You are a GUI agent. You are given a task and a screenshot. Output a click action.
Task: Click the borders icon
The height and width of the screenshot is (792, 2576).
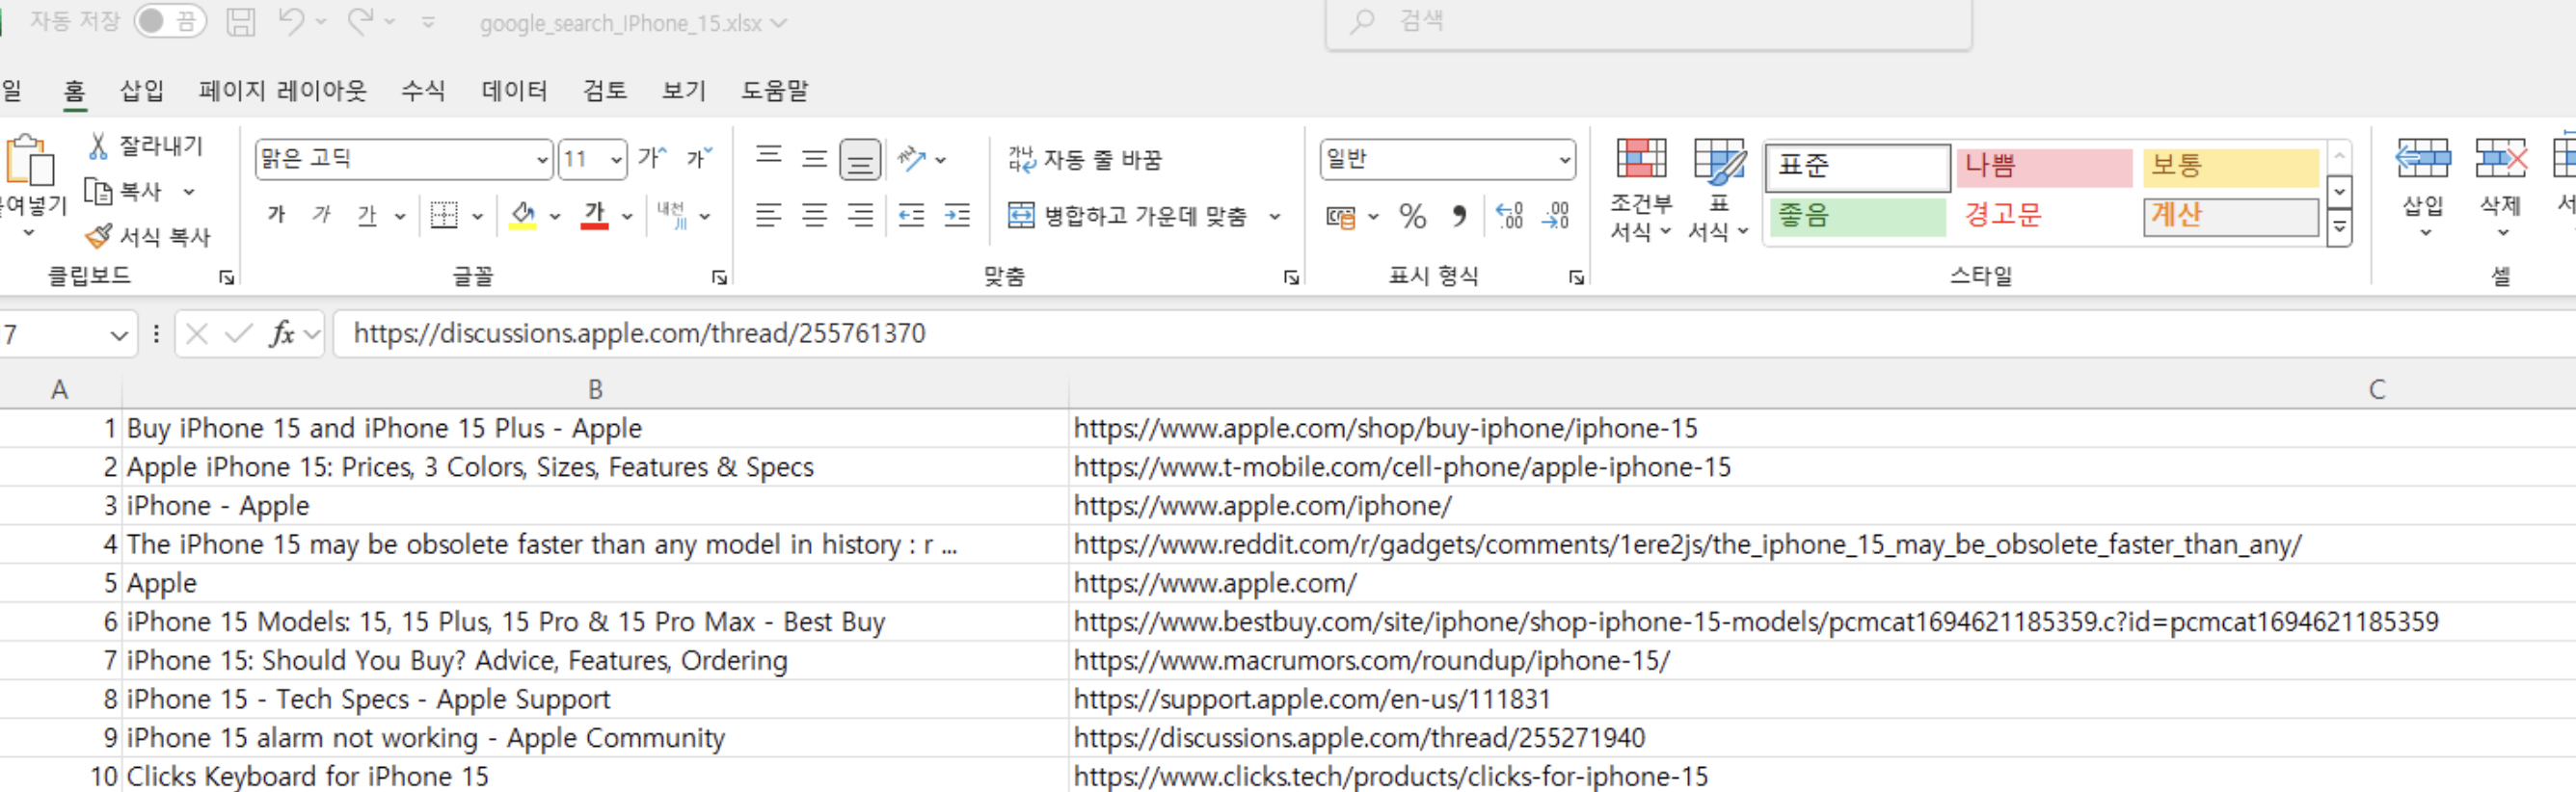point(443,215)
